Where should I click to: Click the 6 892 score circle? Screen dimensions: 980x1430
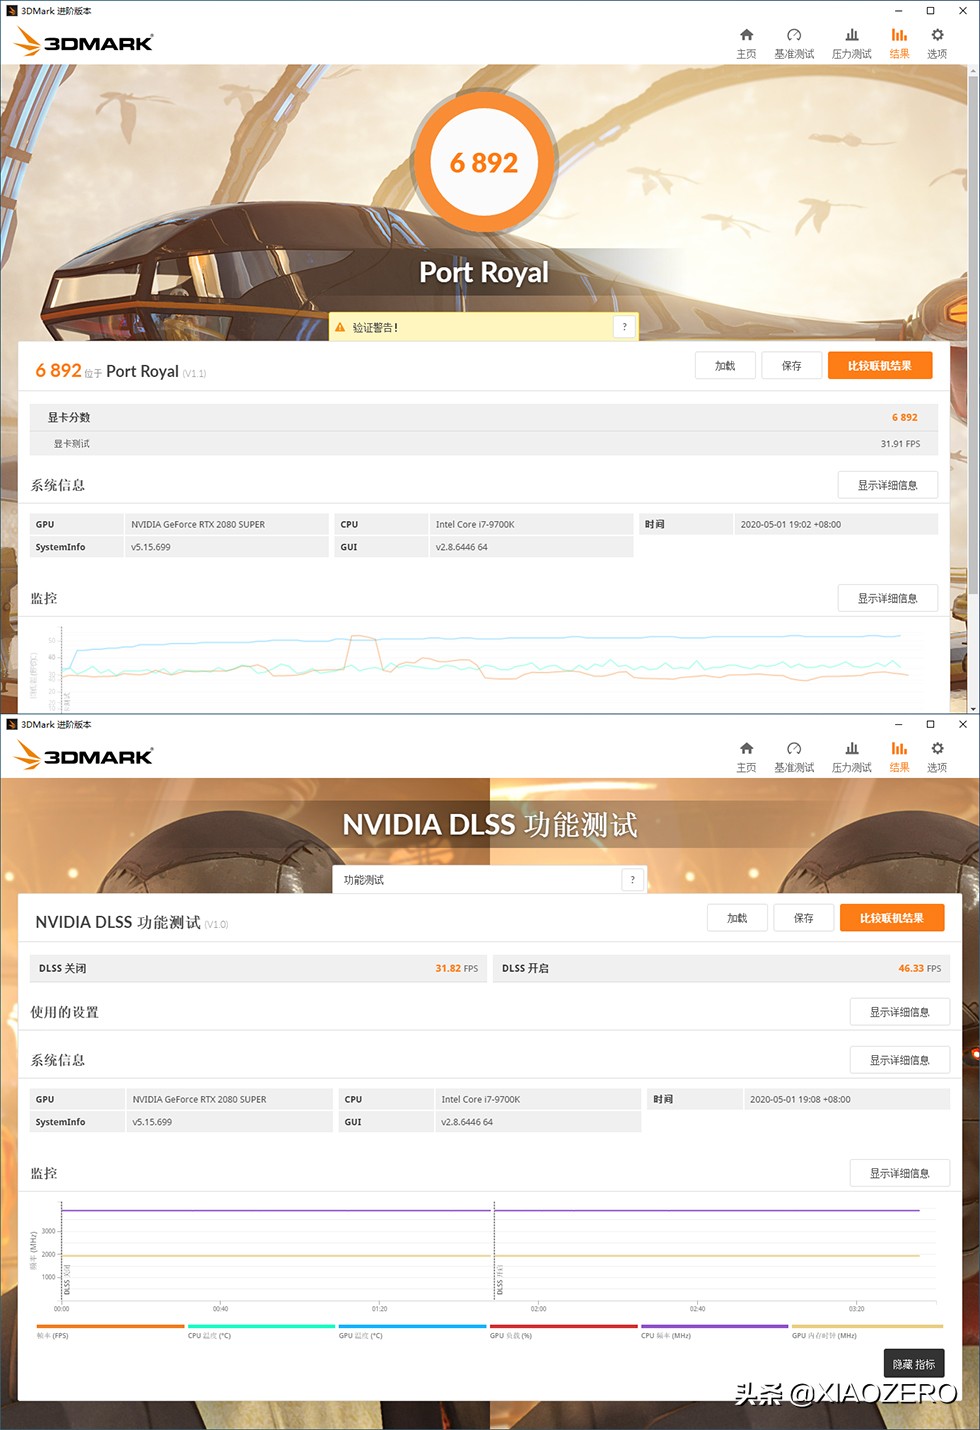point(484,163)
